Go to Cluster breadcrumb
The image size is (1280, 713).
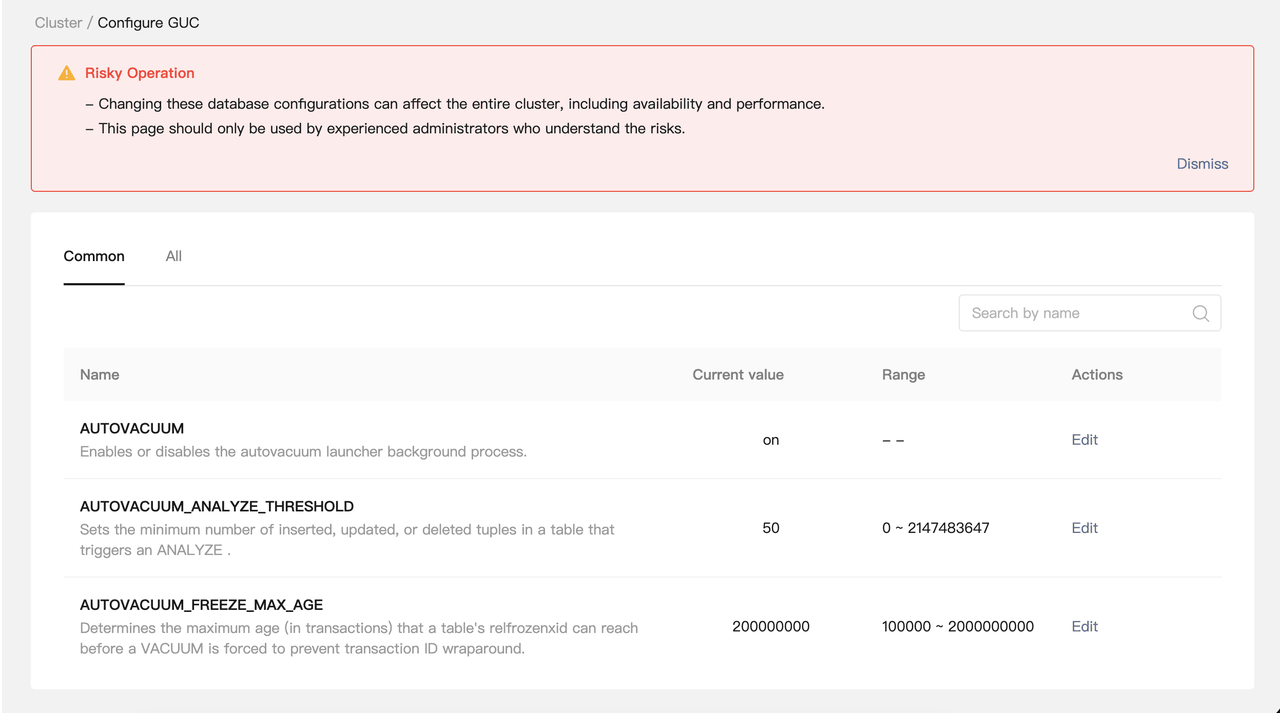click(58, 22)
